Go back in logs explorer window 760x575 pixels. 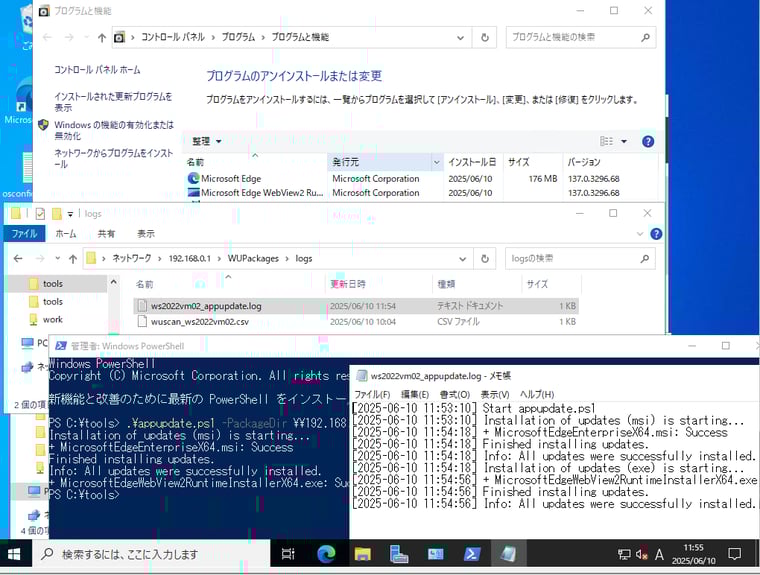18,258
